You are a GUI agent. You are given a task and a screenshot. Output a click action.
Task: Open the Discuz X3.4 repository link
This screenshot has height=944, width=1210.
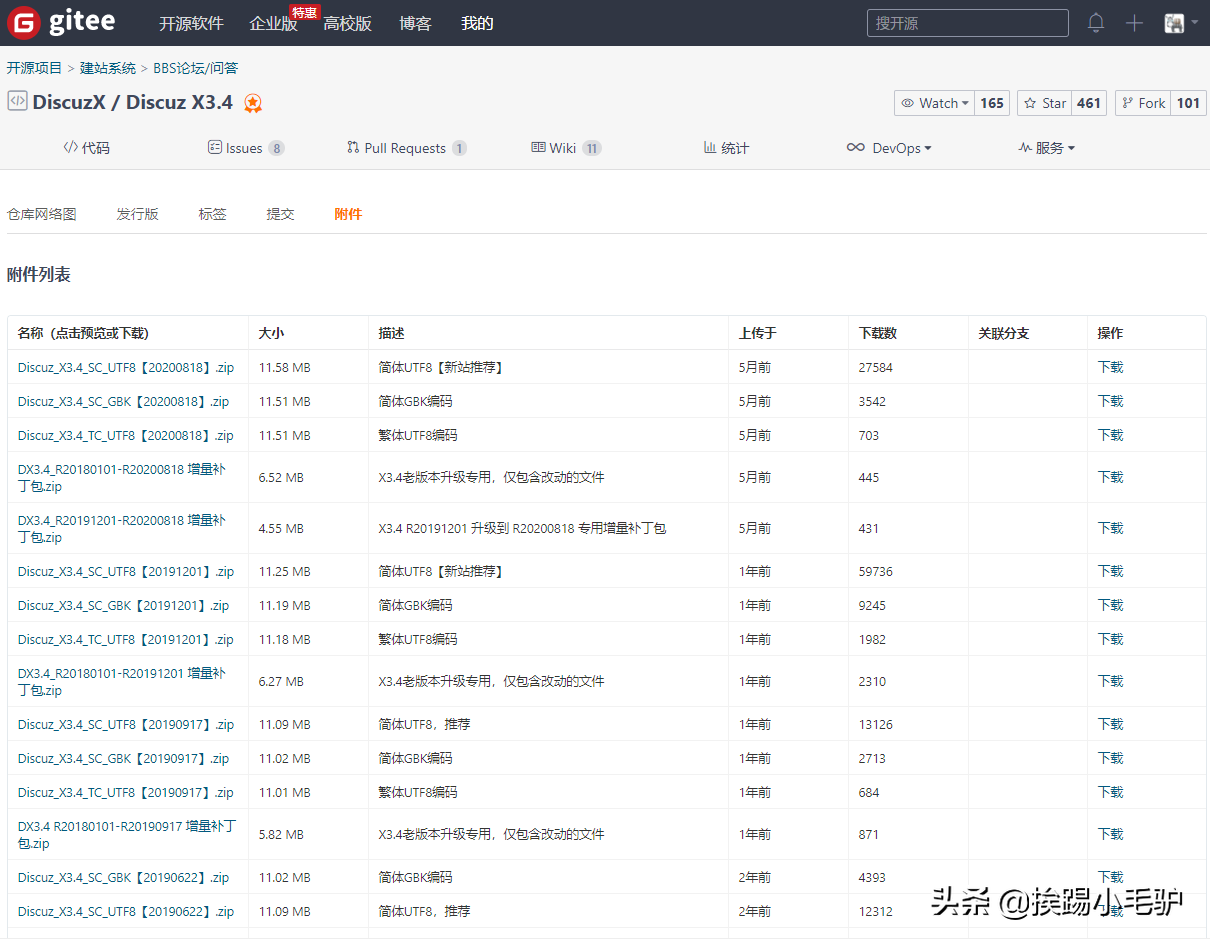pos(179,102)
